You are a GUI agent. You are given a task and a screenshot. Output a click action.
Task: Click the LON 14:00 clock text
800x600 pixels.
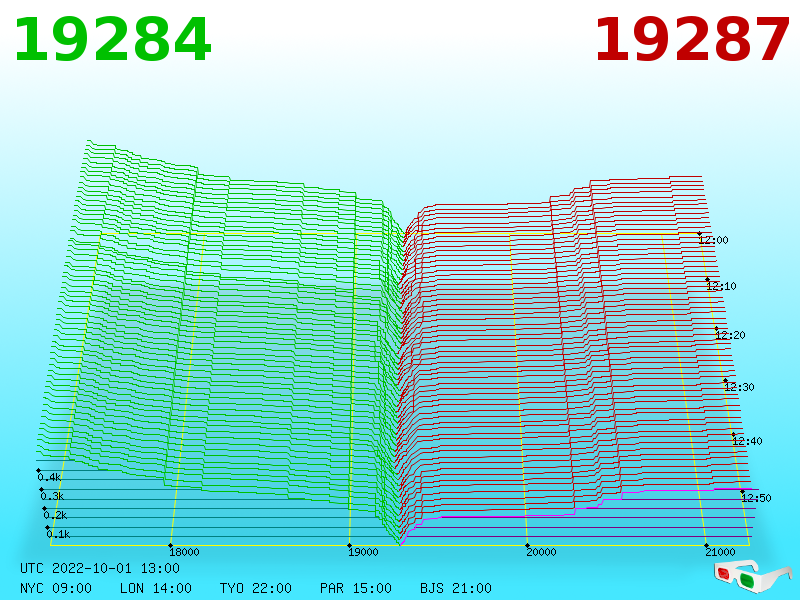(x=156, y=588)
